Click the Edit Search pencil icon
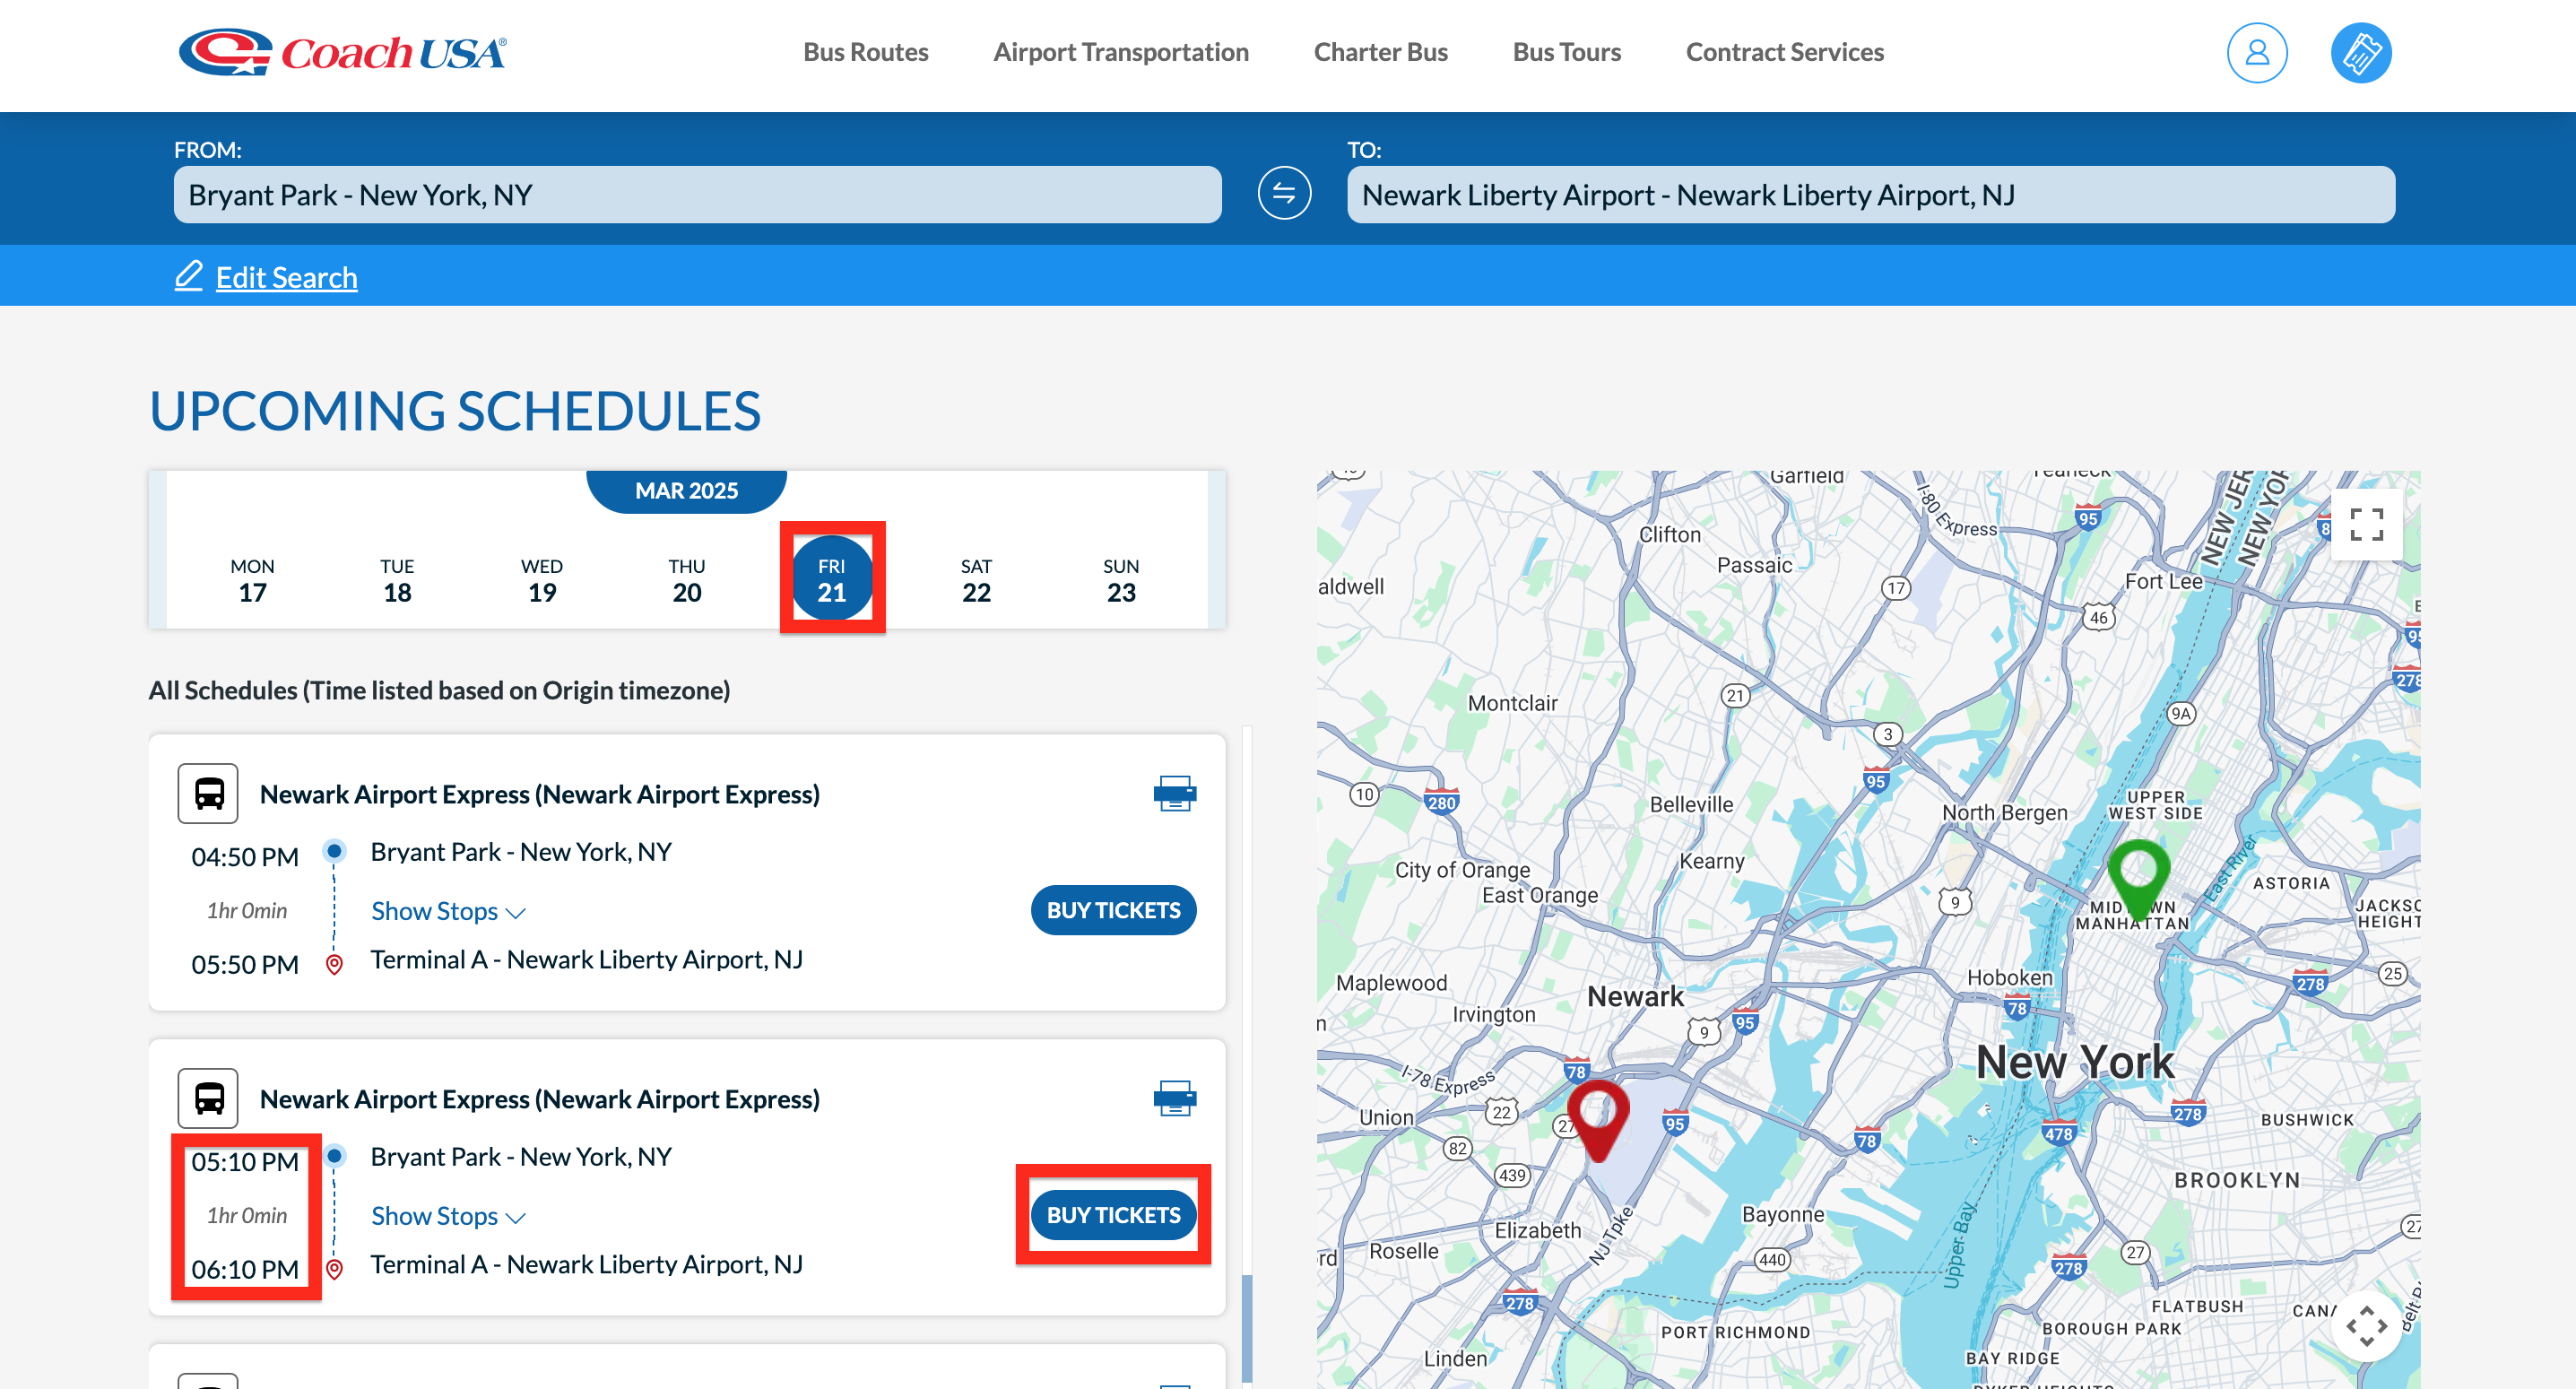This screenshot has height=1389, width=2576. (188, 276)
